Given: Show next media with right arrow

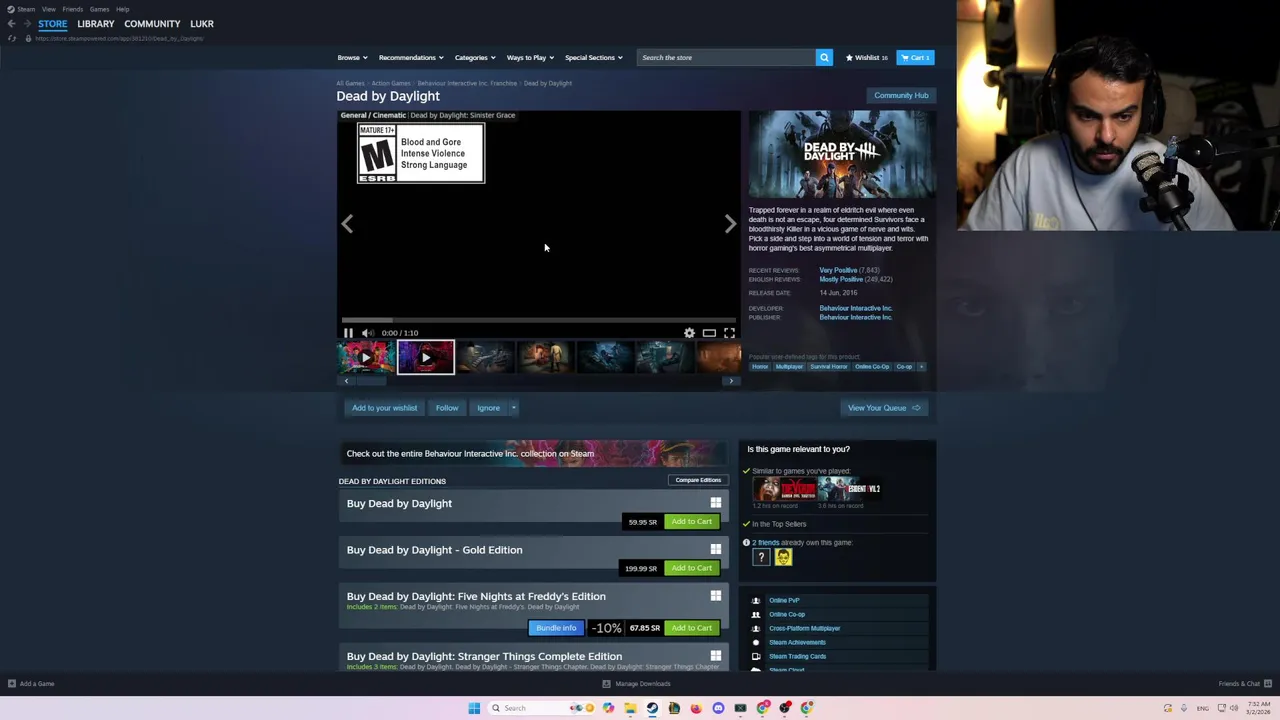Looking at the screenshot, I should point(730,224).
